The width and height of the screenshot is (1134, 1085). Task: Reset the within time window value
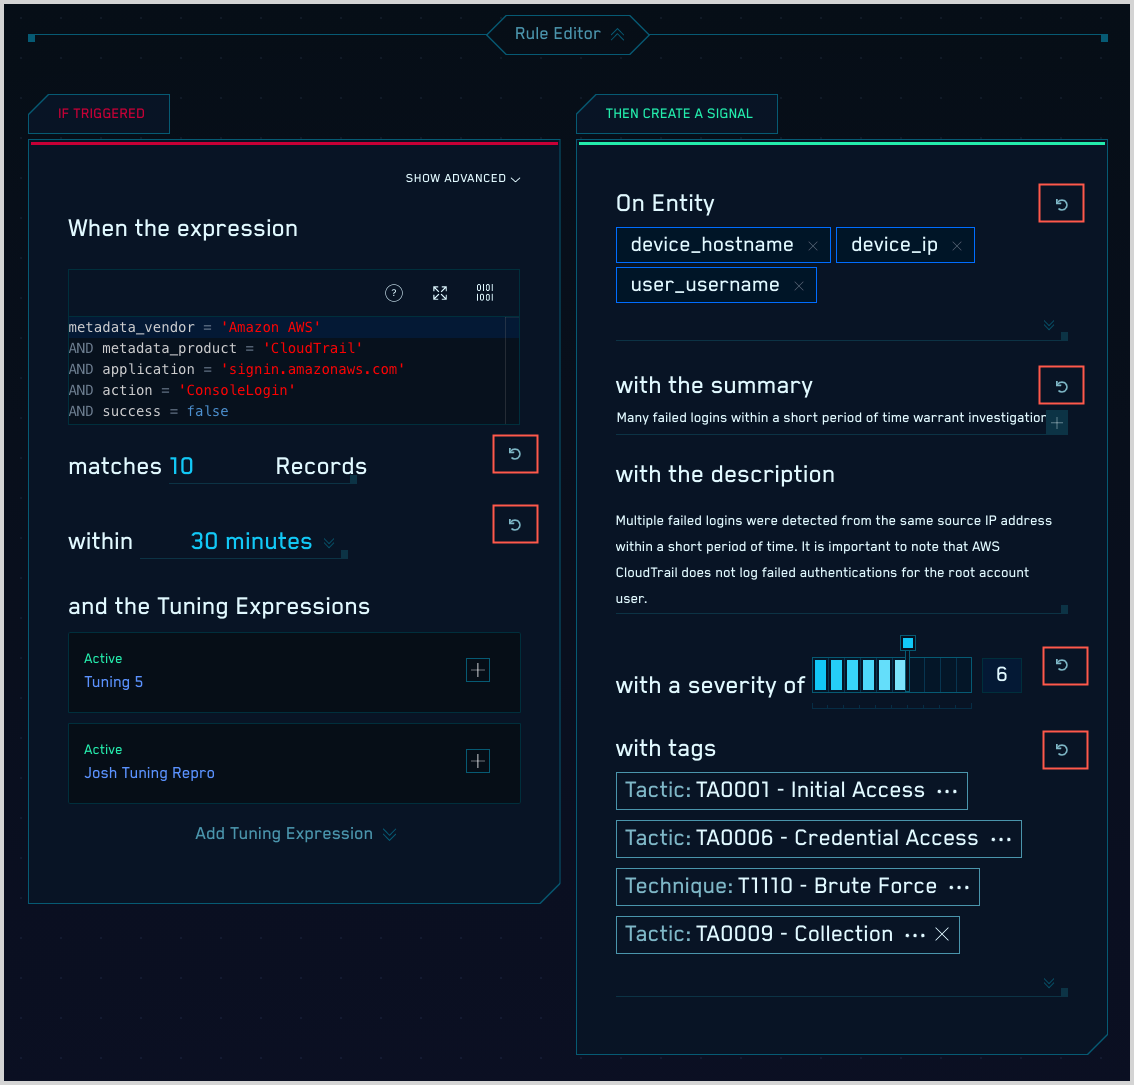(515, 524)
